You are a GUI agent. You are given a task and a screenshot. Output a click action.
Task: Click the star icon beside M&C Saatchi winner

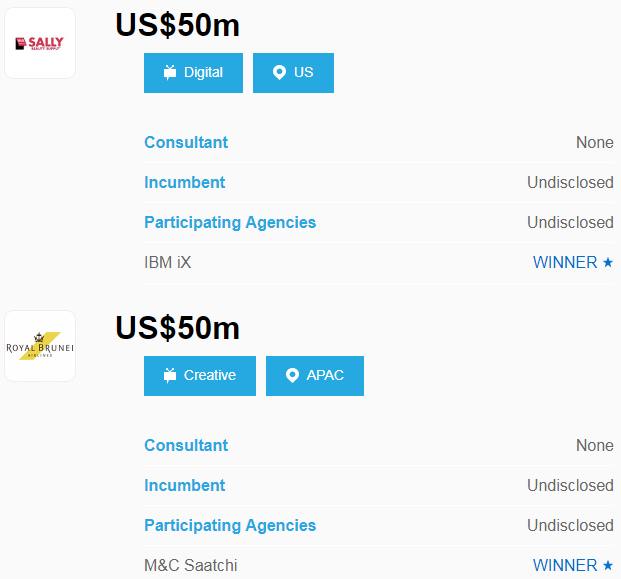point(607,566)
